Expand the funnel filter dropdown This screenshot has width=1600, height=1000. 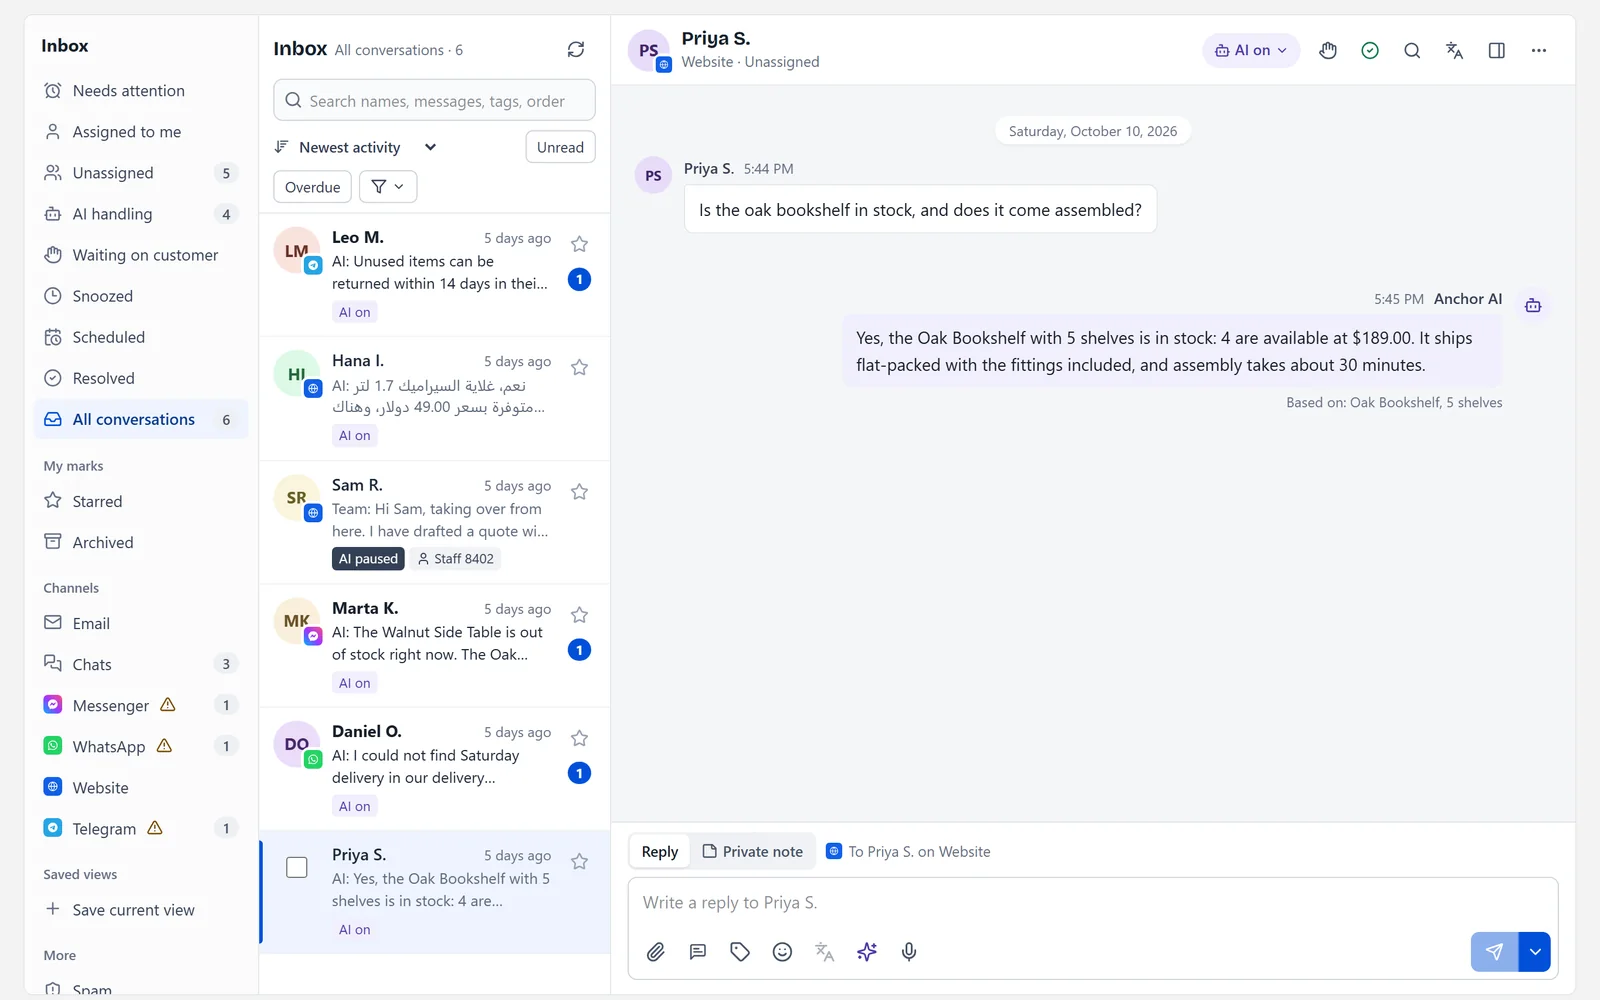click(x=388, y=187)
